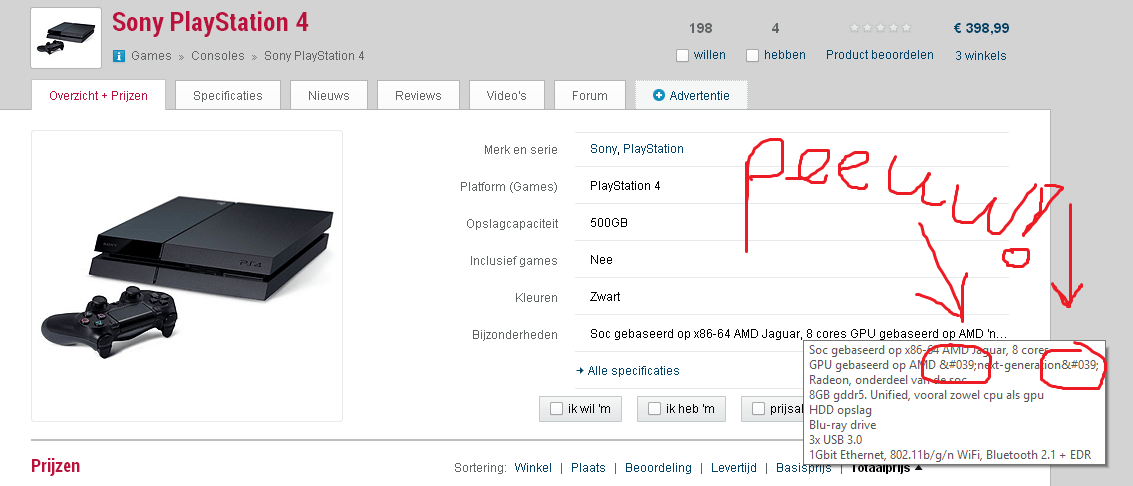1133x486 pixels.
Task: Switch to the Forum tab
Action: (x=590, y=95)
